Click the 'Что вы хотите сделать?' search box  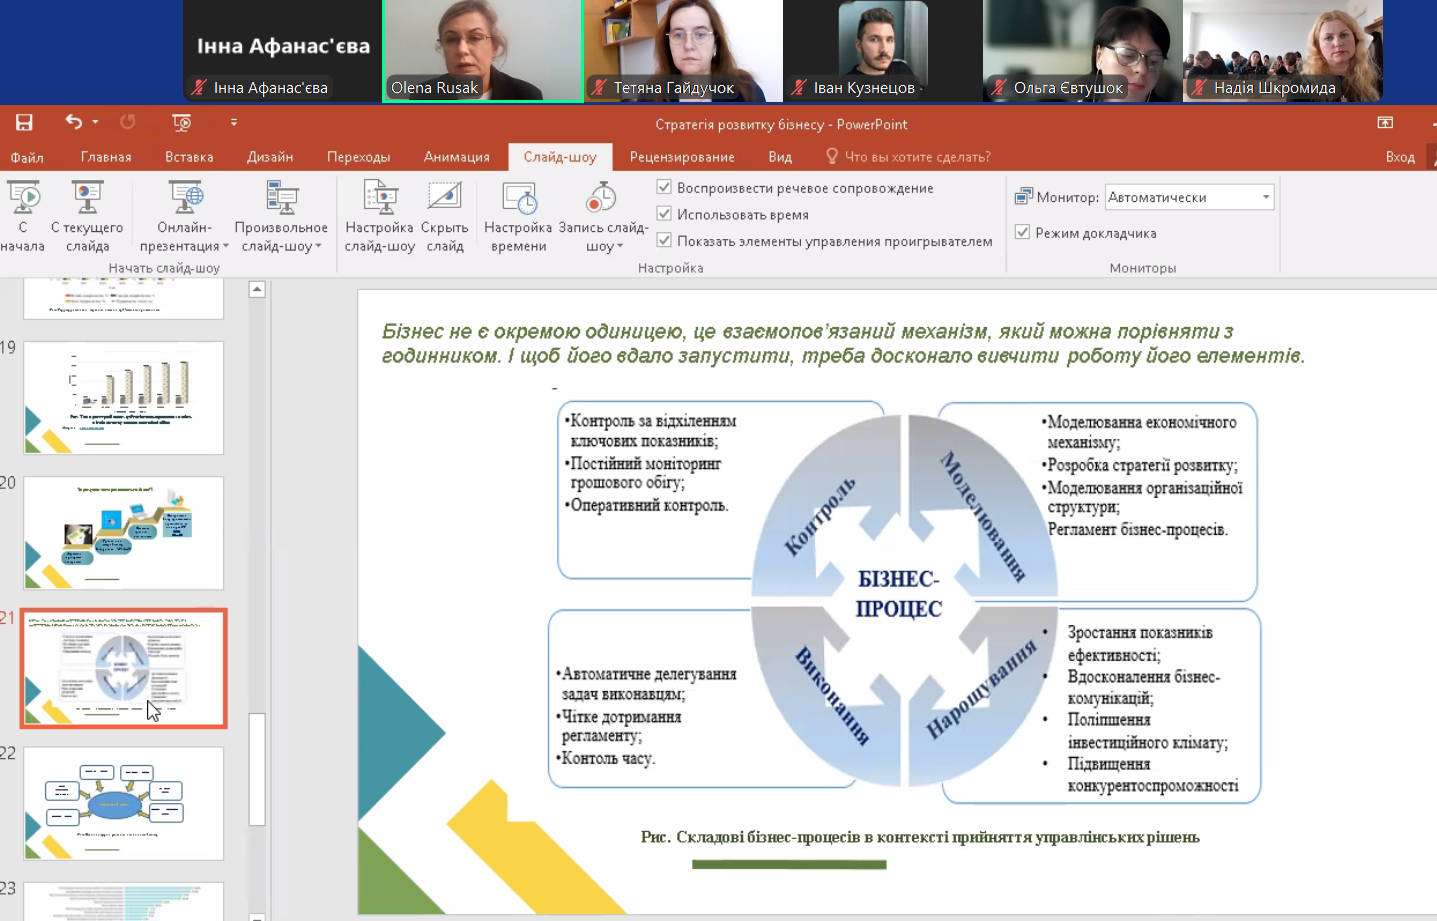[917, 157]
